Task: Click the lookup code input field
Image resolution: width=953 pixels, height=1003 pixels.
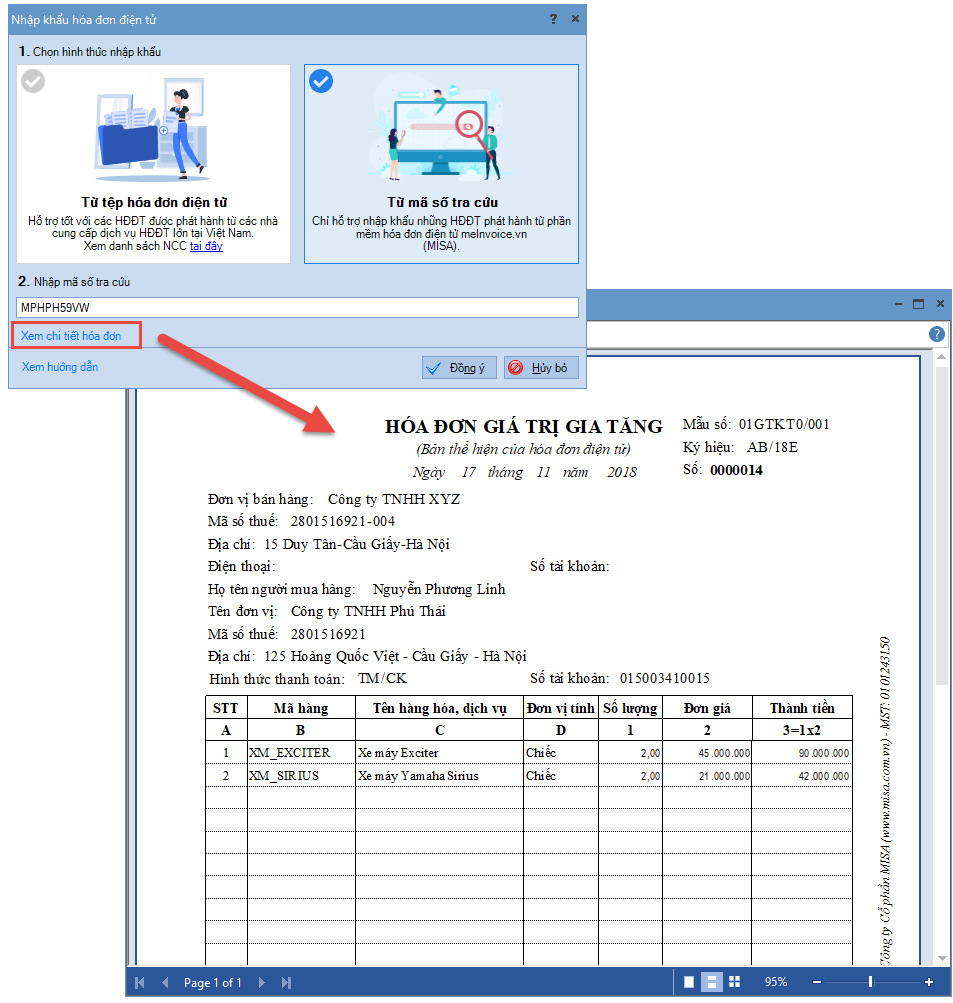Action: click(297, 308)
